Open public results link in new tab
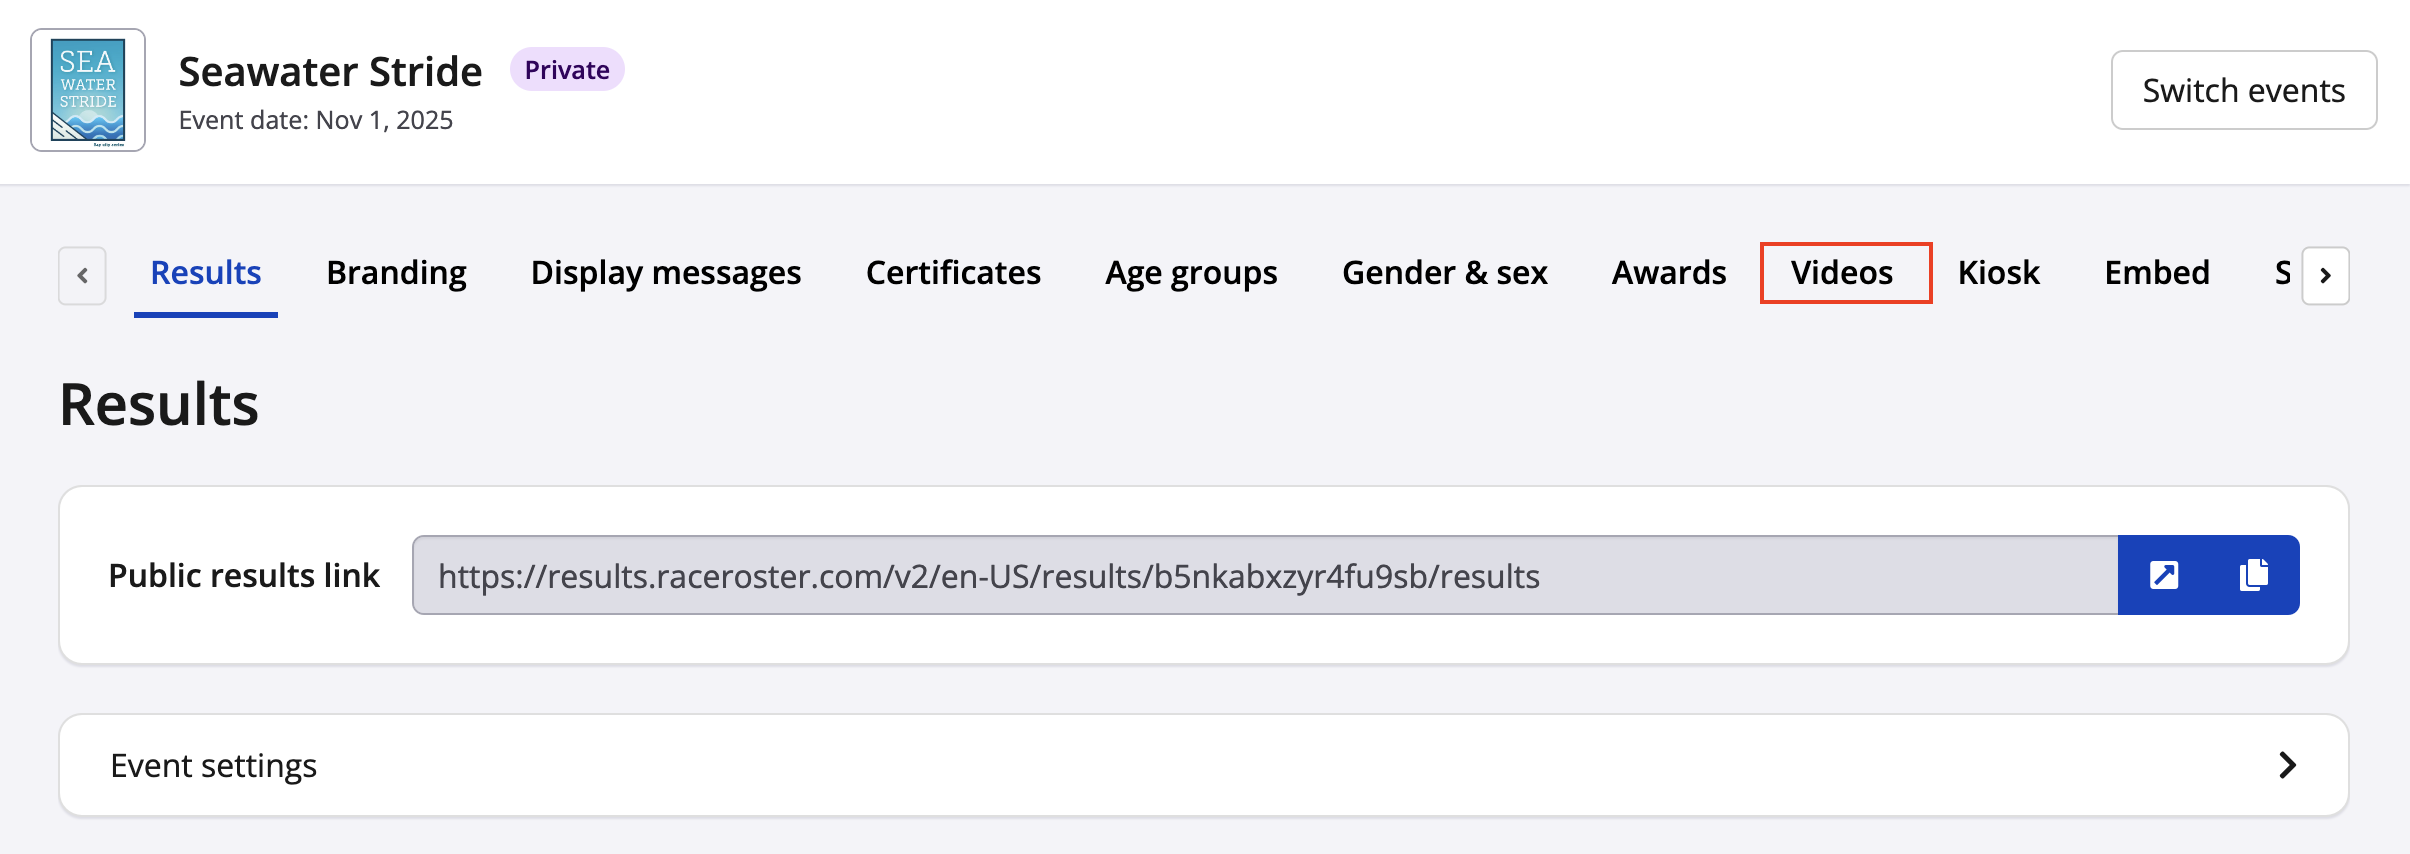The height and width of the screenshot is (854, 2410). (2163, 575)
